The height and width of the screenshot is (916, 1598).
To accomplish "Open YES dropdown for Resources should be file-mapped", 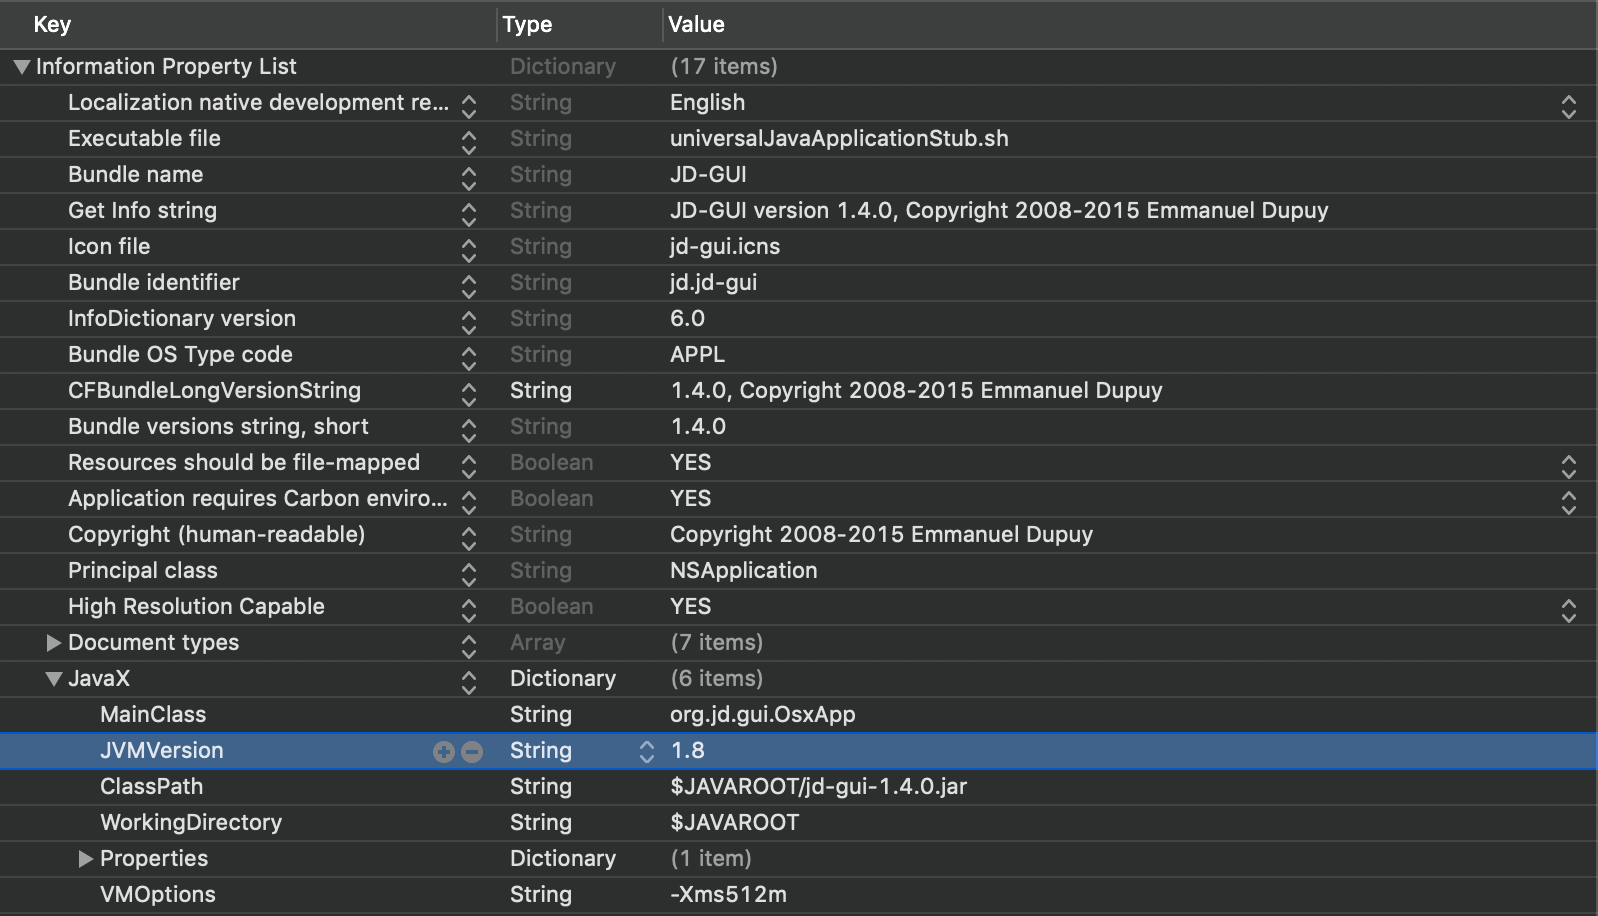I will [x=1569, y=467].
